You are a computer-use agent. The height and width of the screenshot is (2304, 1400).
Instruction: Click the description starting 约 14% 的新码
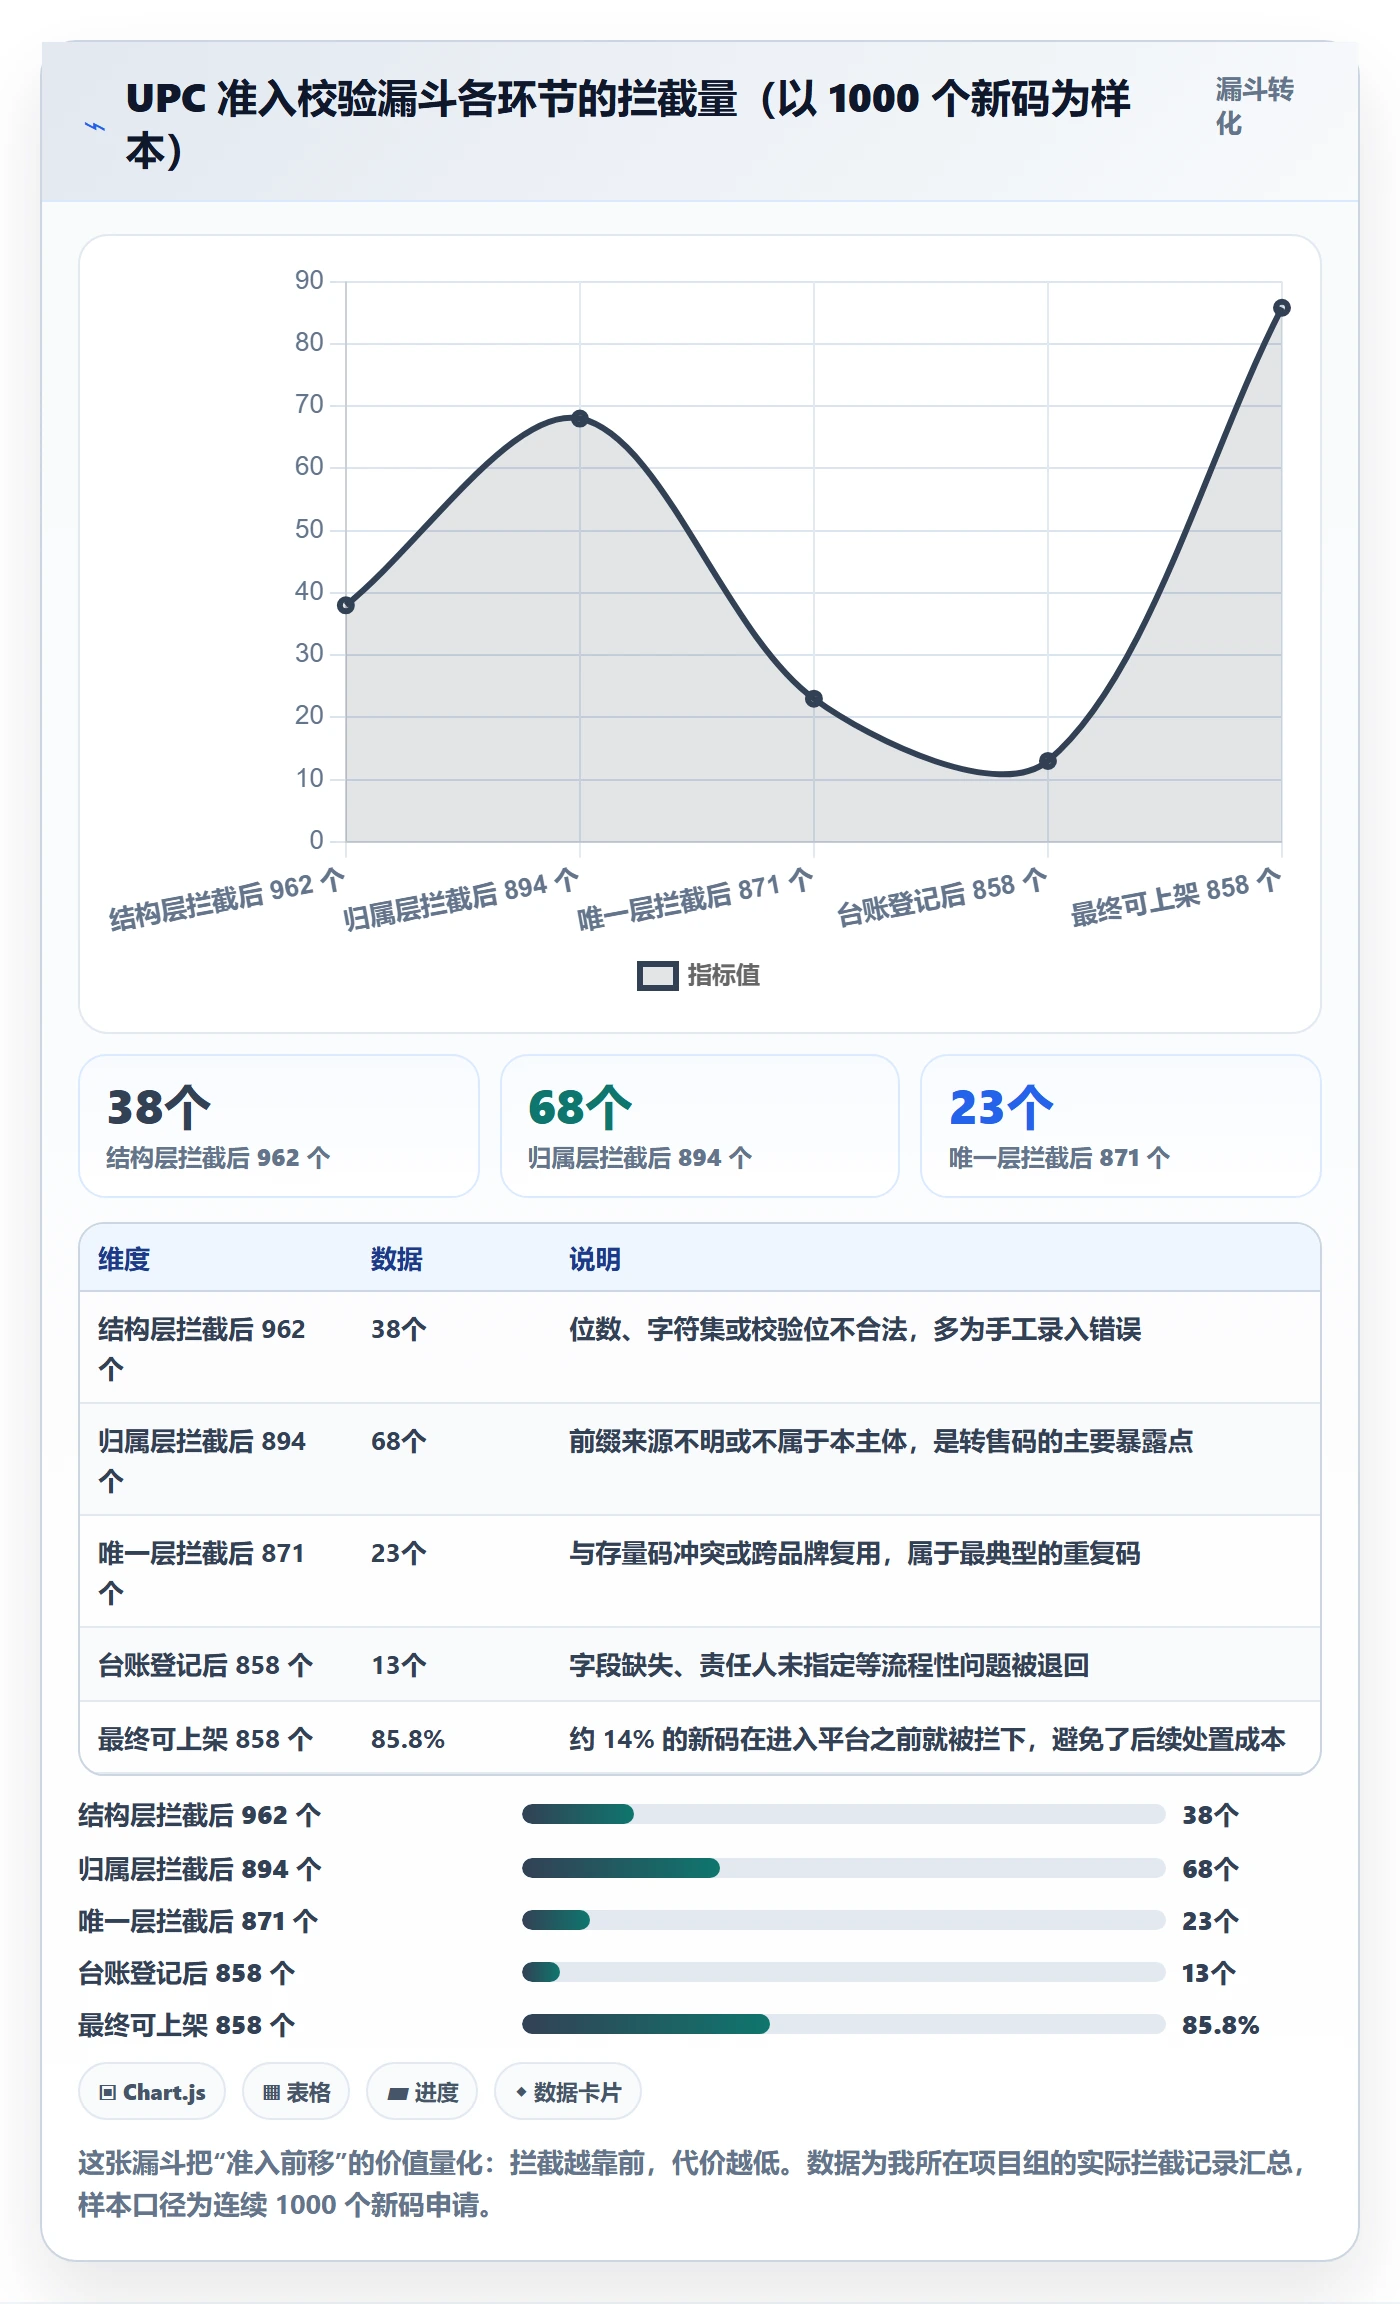[927, 1739]
